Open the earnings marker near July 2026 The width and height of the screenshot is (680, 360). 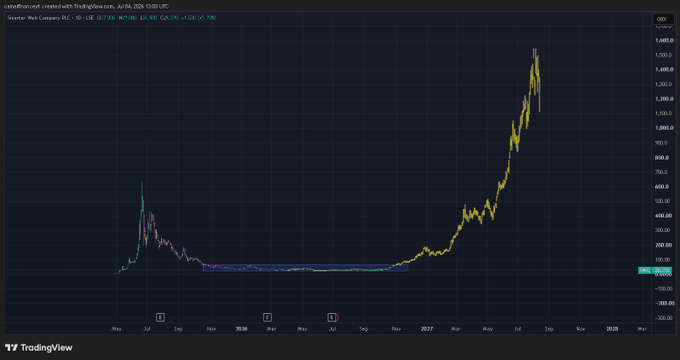pos(332,317)
